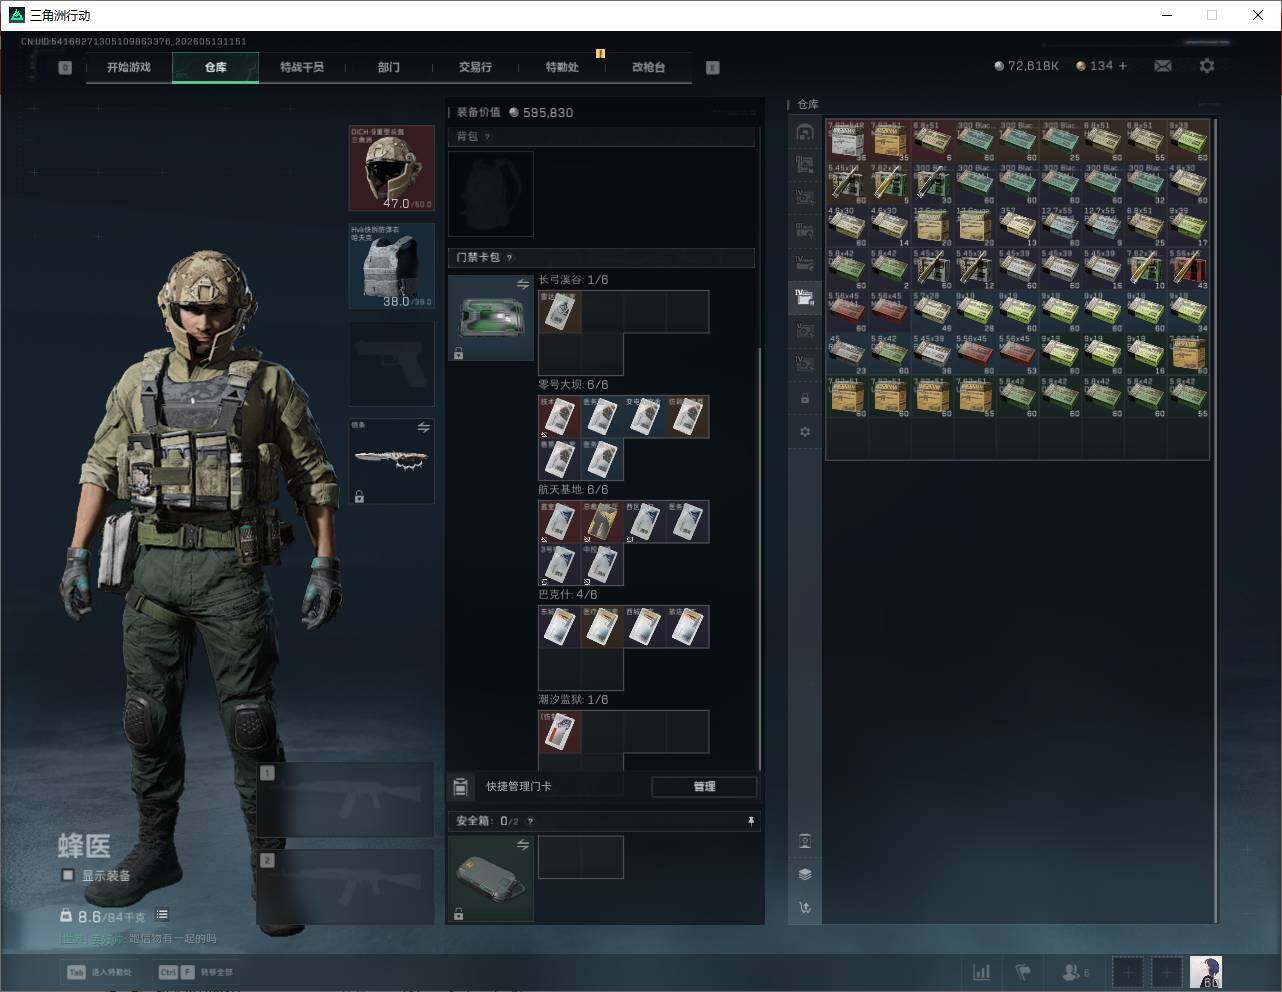Click the Ctrl F 转移全部 shortcut

(196, 972)
